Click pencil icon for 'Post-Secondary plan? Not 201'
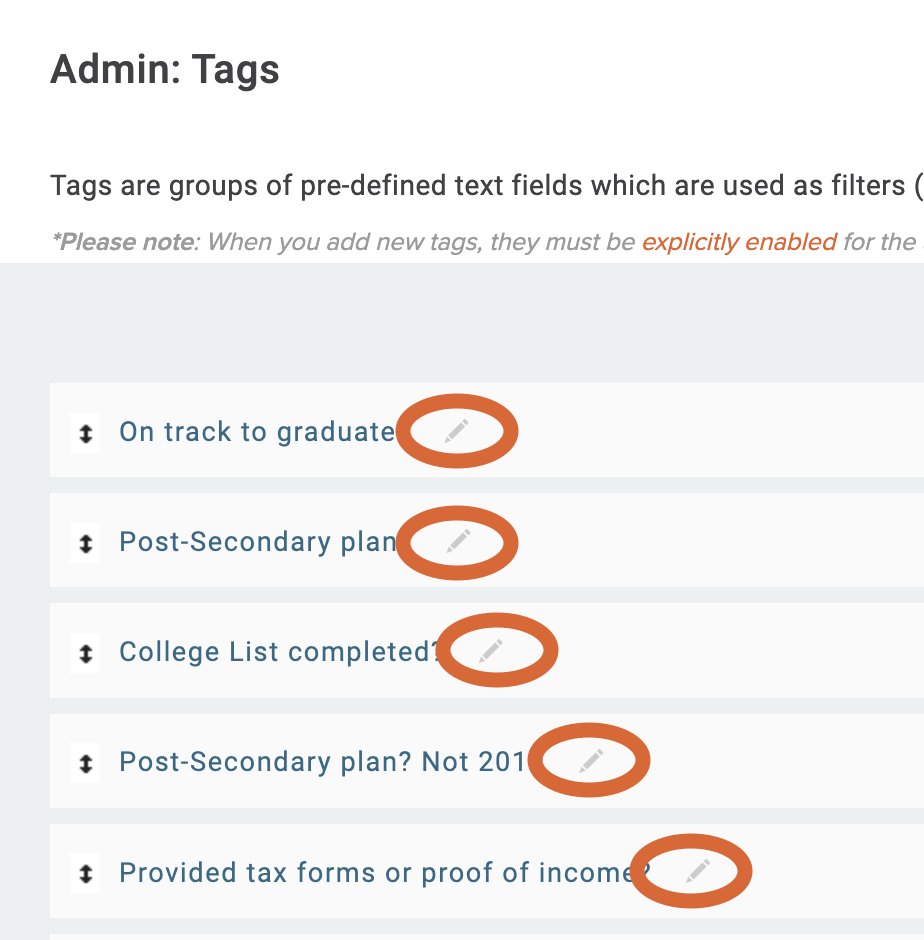The image size is (924, 940). (x=591, y=761)
